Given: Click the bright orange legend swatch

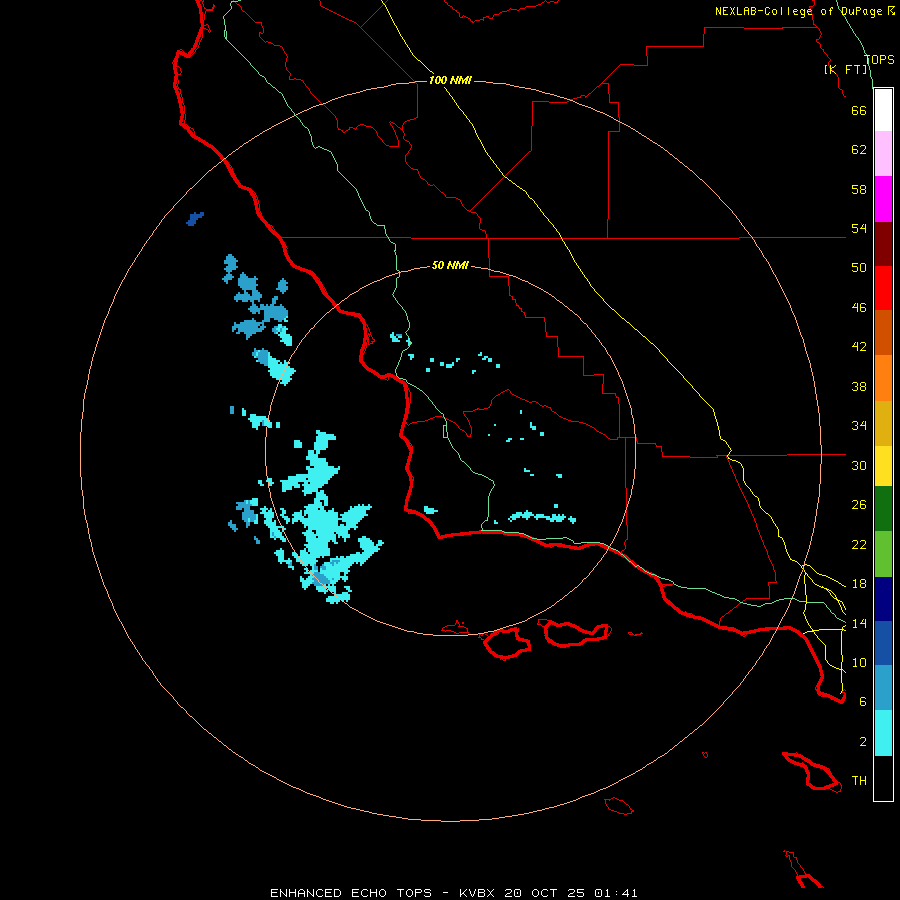Looking at the screenshot, I should (x=883, y=378).
